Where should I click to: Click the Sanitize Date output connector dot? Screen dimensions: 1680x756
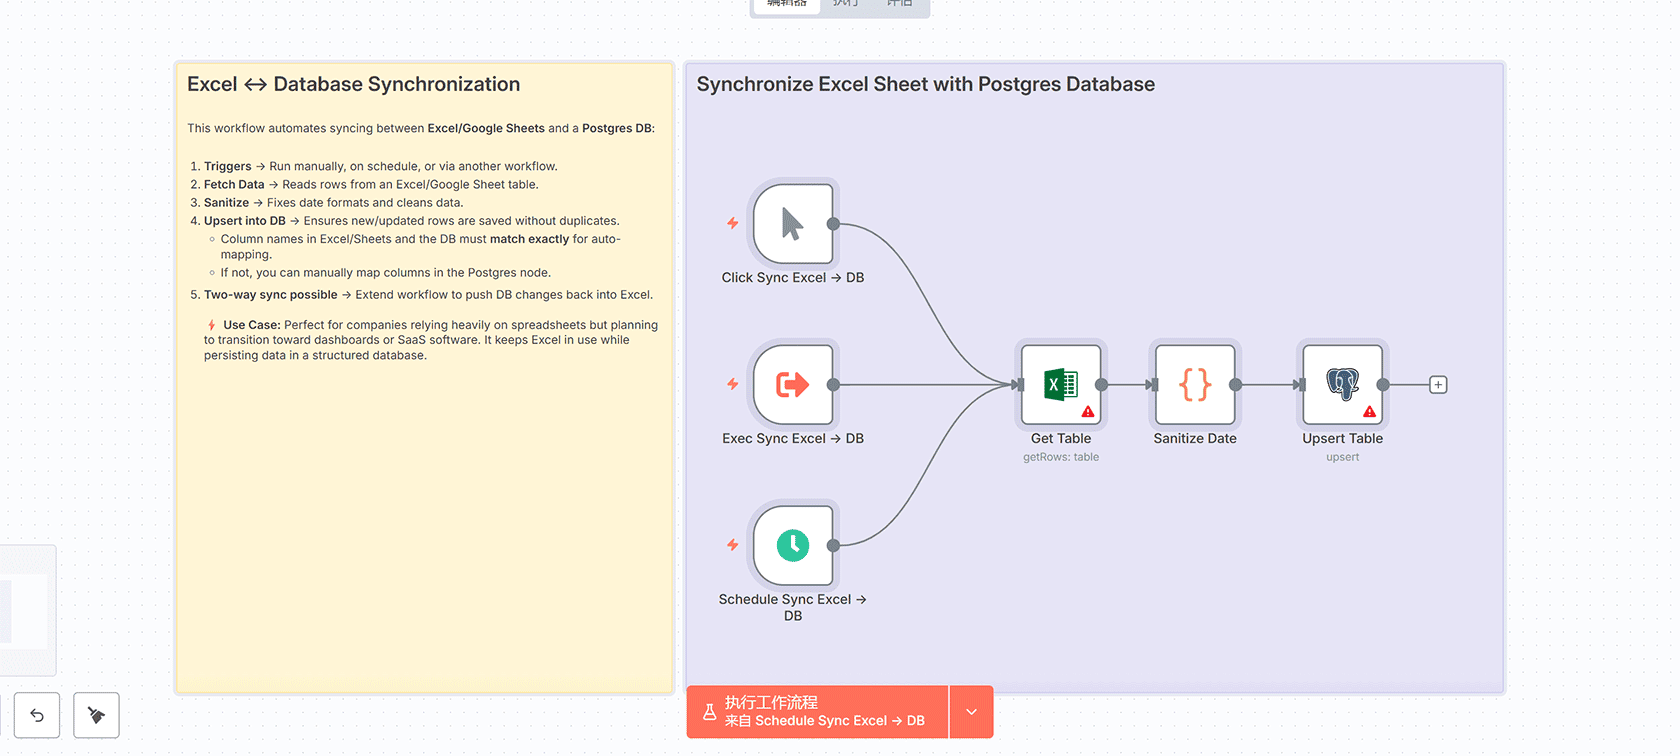[1236, 385]
